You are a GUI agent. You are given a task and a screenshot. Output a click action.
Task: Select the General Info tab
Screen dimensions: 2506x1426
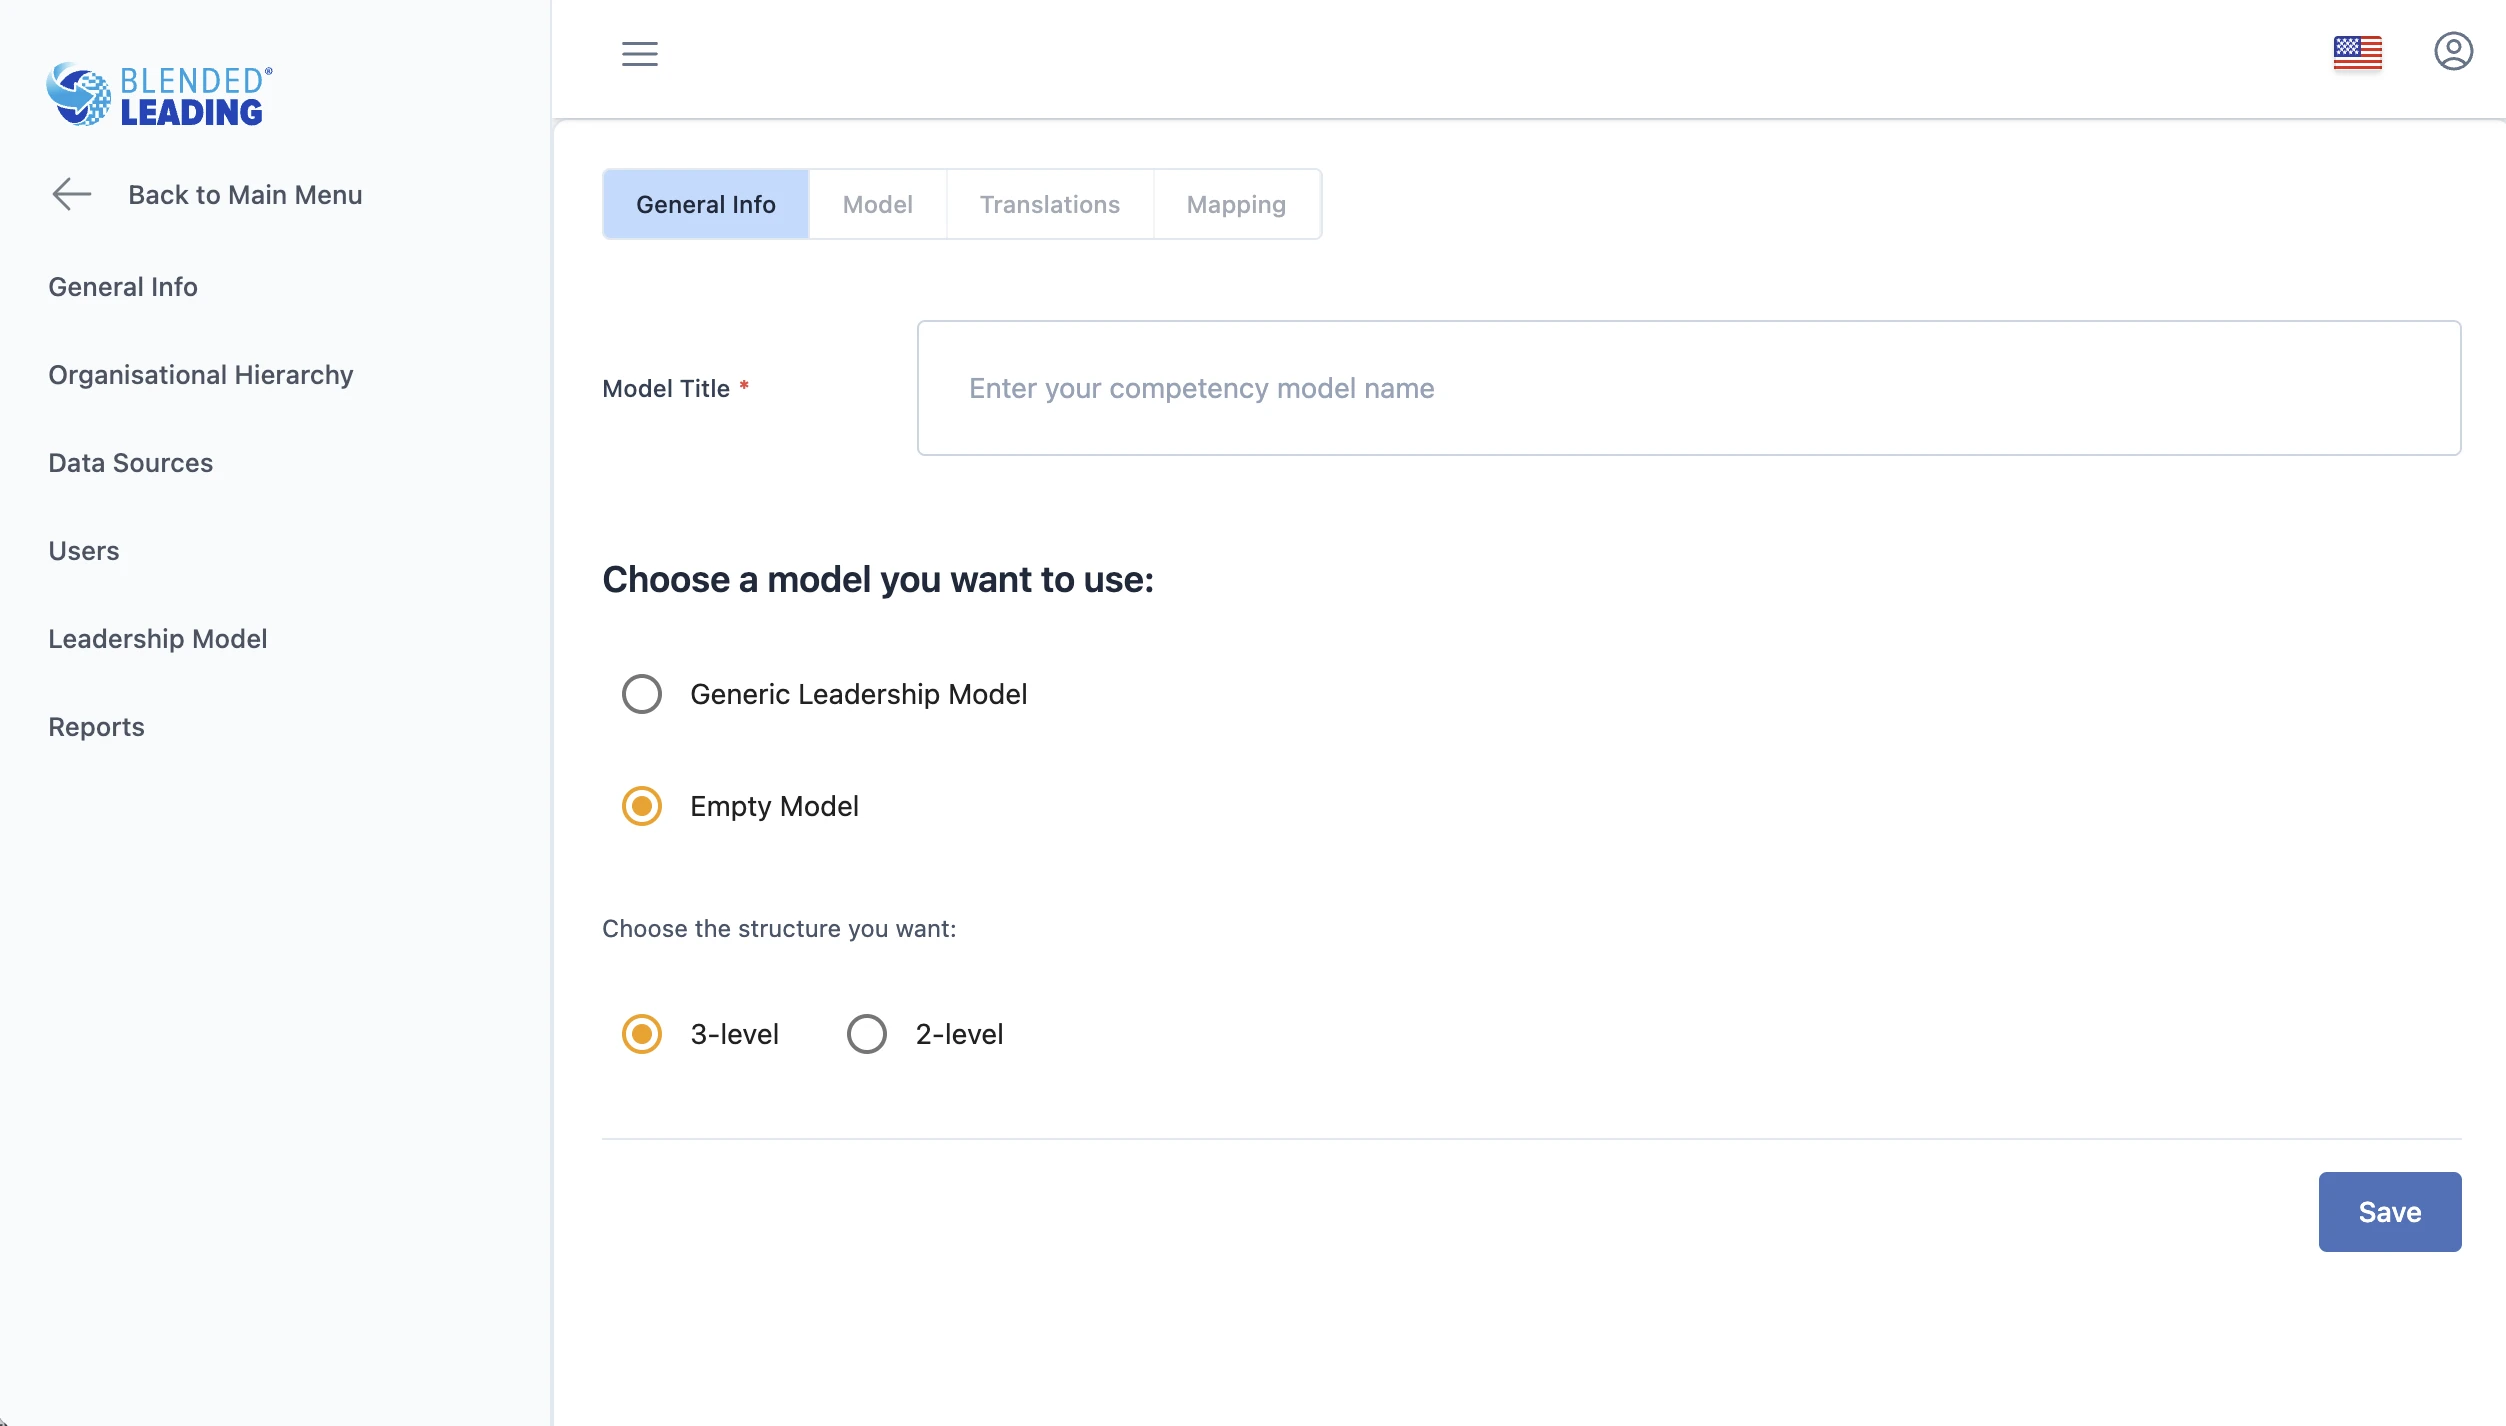click(706, 204)
